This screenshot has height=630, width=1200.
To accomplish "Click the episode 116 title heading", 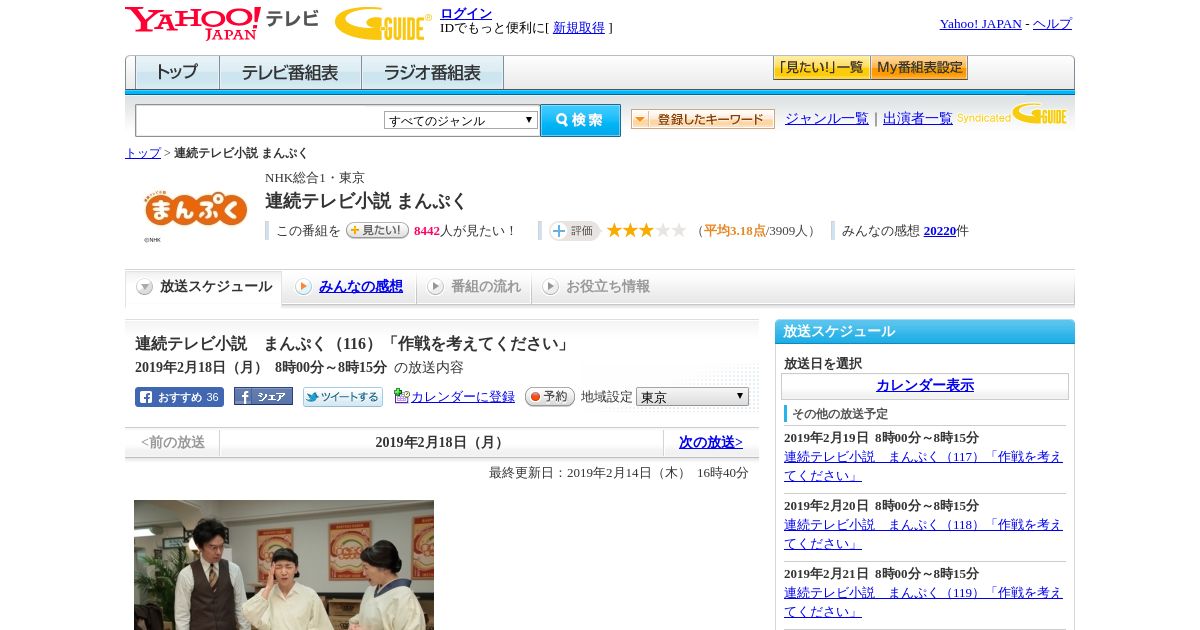I will tap(355, 344).
